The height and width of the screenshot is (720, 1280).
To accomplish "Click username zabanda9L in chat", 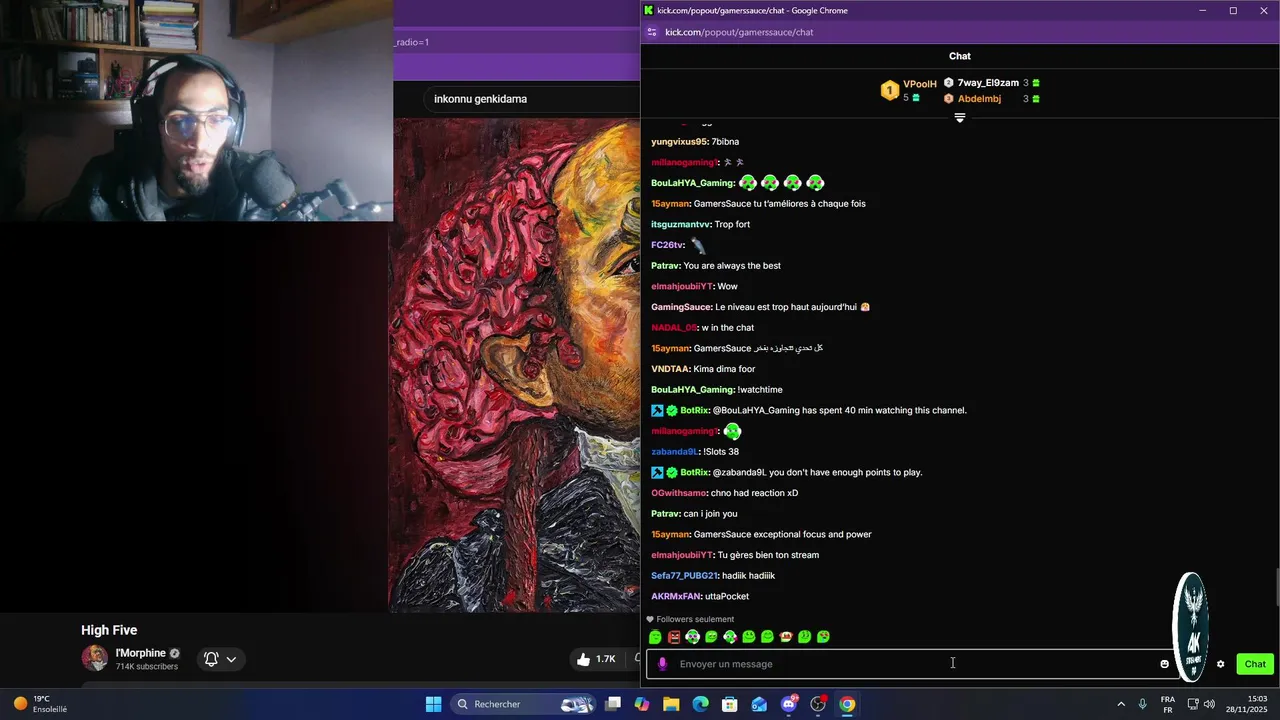I will point(675,452).
